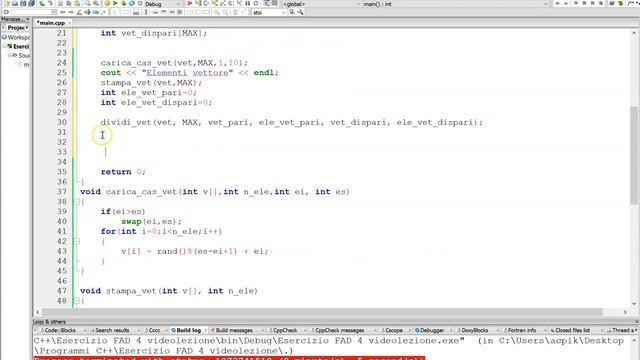Switch to the Projects management tab
This screenshot has width=640, height=360.
16,28
